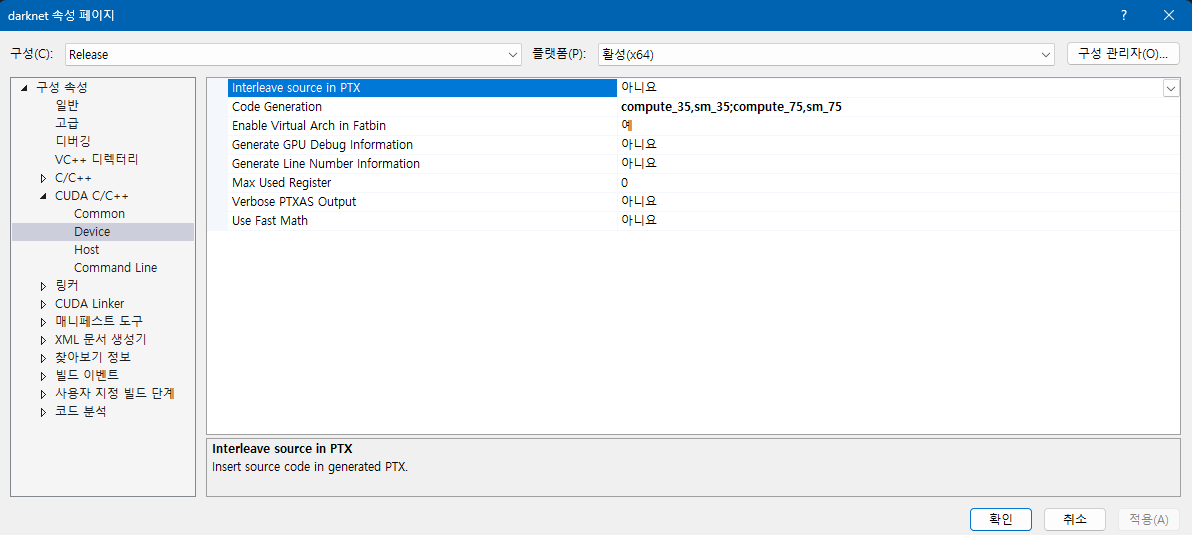Expand the 찾아보기 정보 node arrow

pos(43,357)
